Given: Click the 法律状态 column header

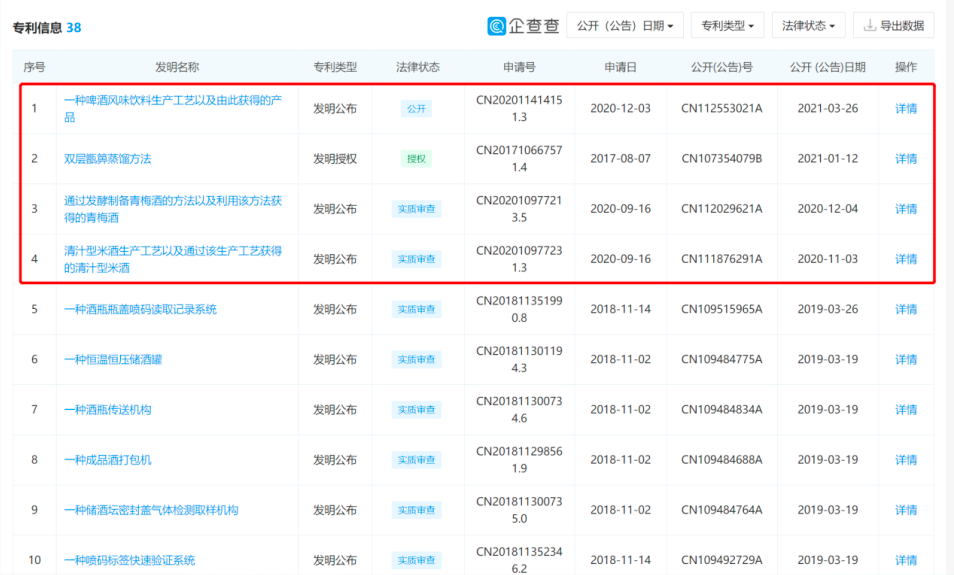Looking at the screenshot, I should point(417,67).
